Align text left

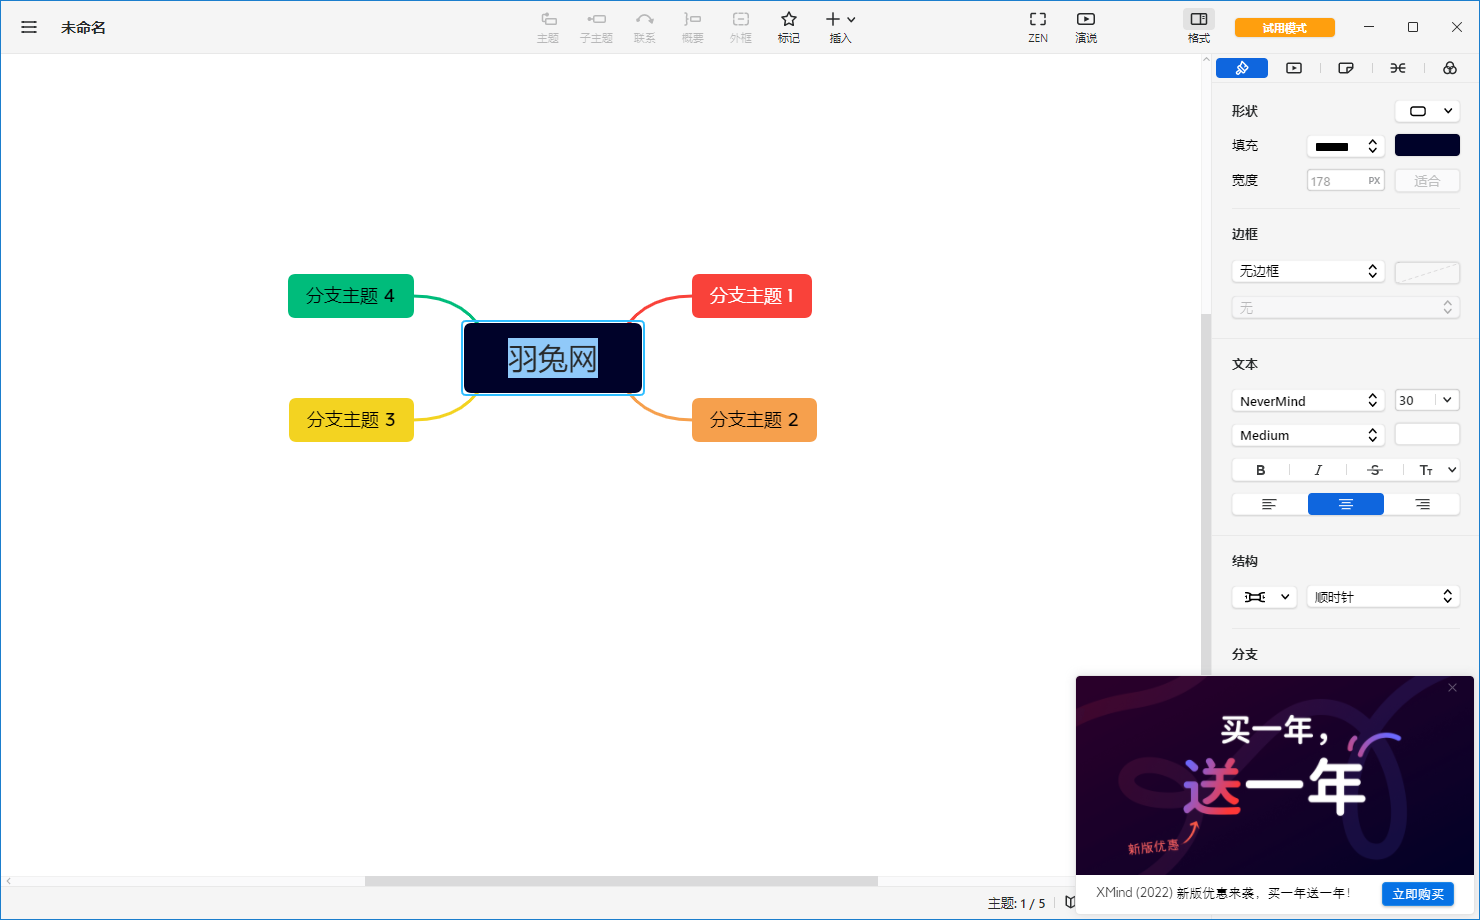(x=1270, y=504)
